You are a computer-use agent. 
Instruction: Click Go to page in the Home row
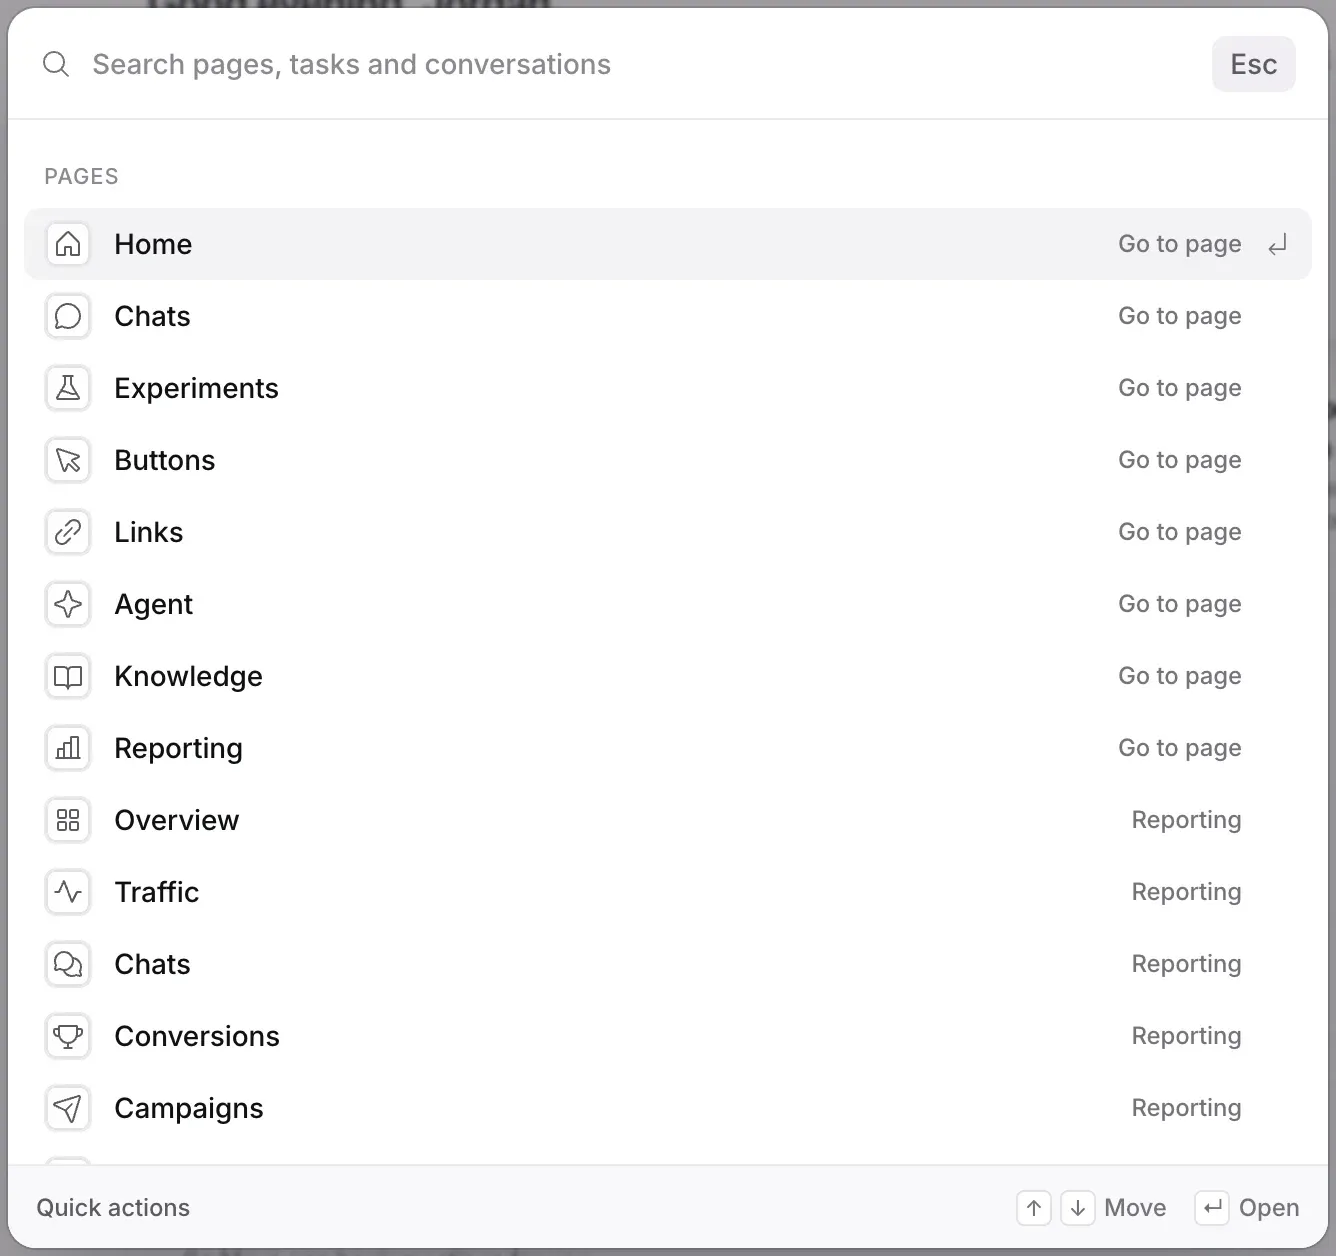pyautogui.click(x=1180, y=244)
